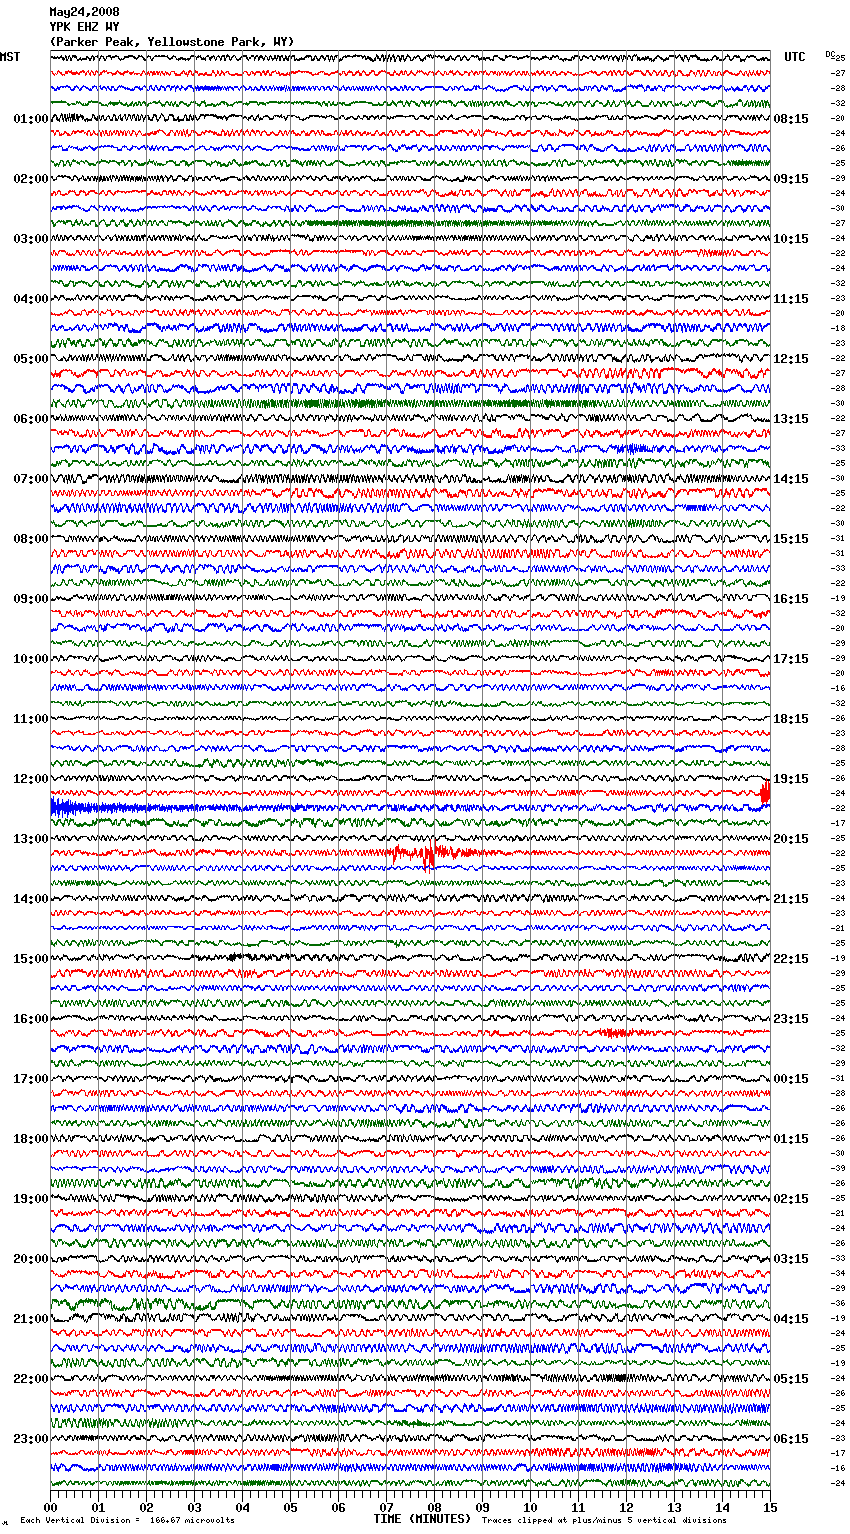The width and height of the screenshot is (850, 1534).
Task: Click the 19:15 UTC time label
Action: coord(791,779)
